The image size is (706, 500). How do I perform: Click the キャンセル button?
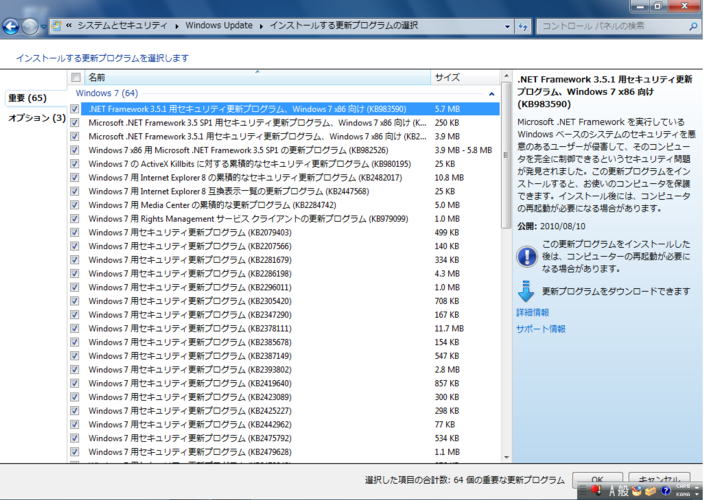[659, 479]
